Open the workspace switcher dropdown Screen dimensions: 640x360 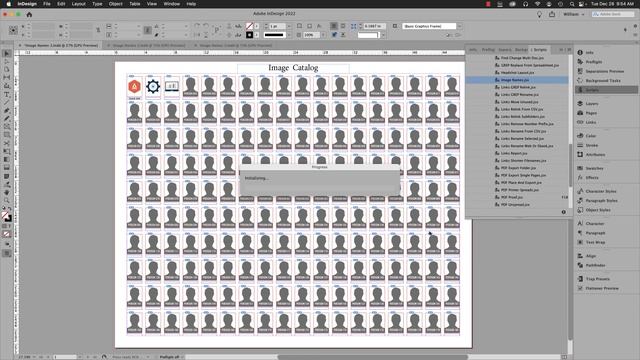click(x=573, y=14)
